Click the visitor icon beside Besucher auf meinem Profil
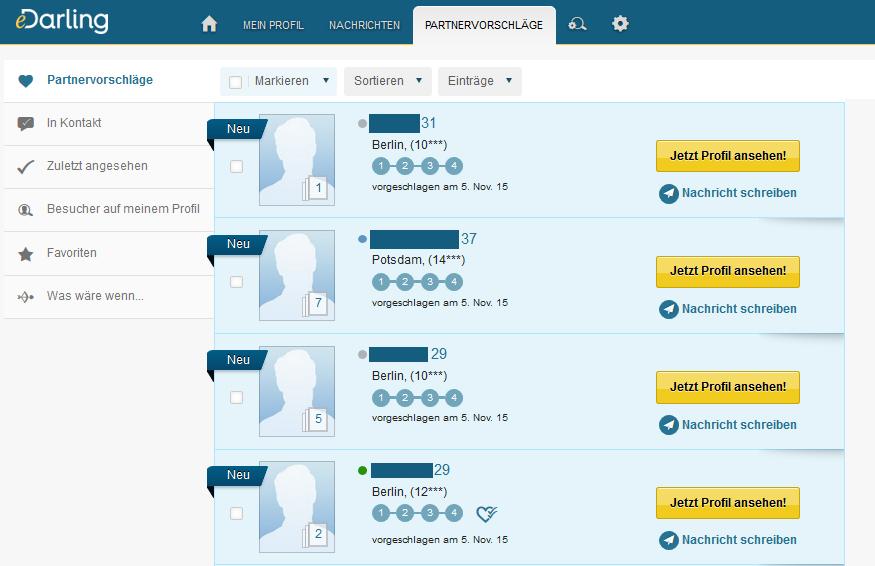The height and width of the screenshot is (566, 875). click(26, 210)
